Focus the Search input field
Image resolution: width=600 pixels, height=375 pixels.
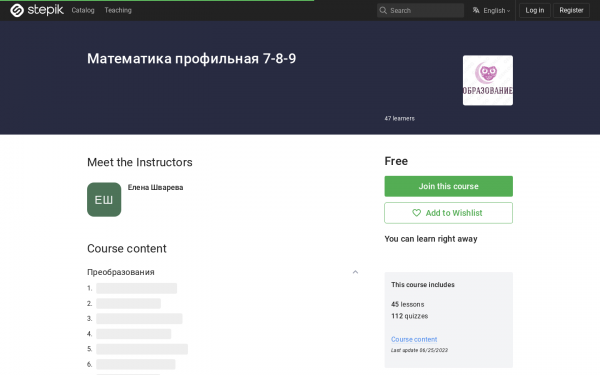(x=420, y=10)
